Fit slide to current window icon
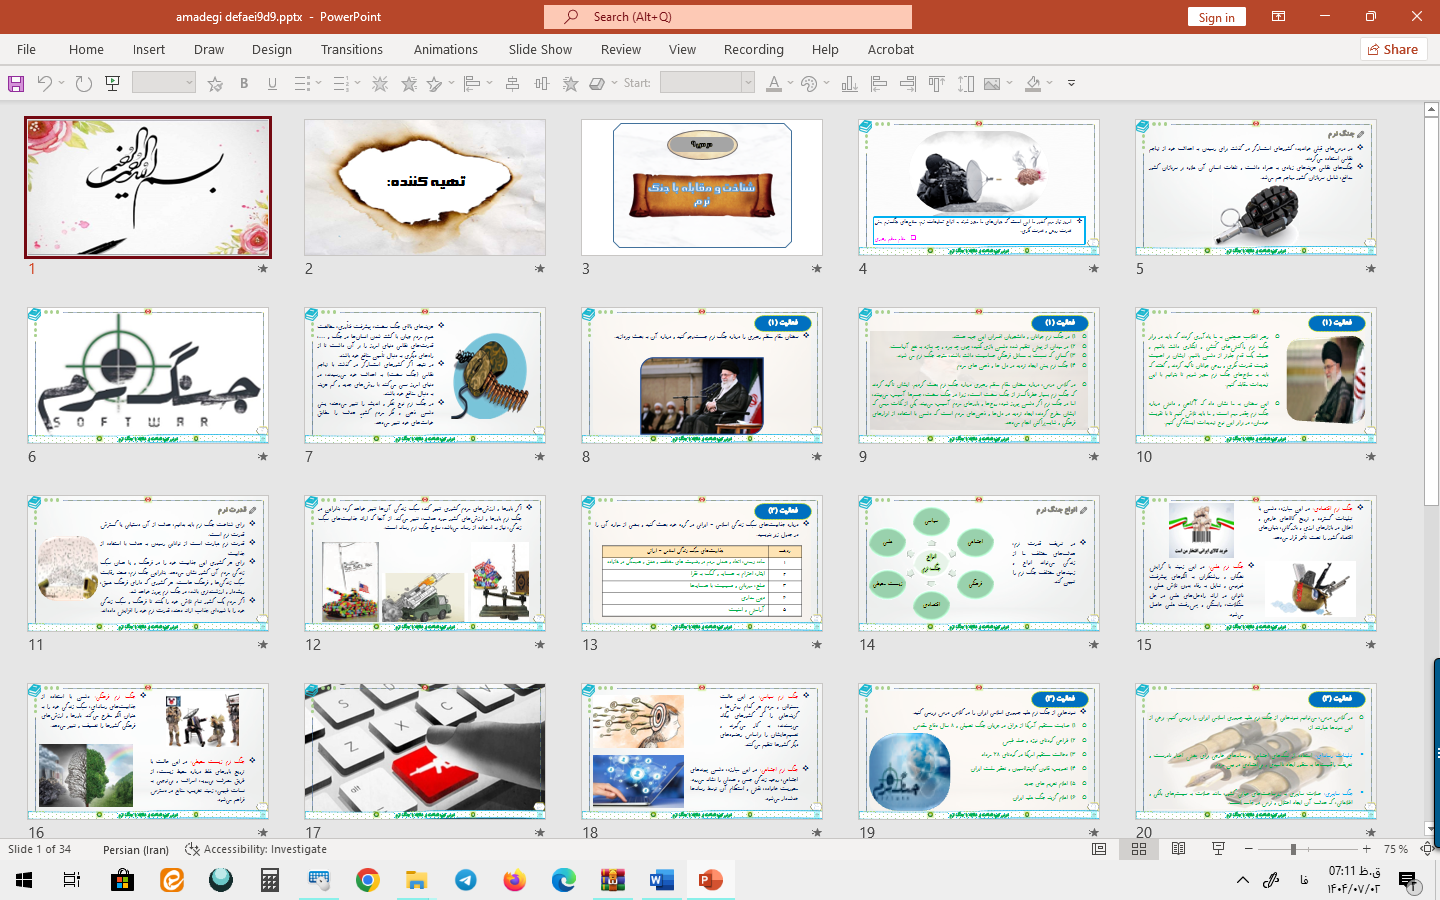The width and height of the screenshot is (1440, 900). pyautogui.click(x=1427, y=849)
